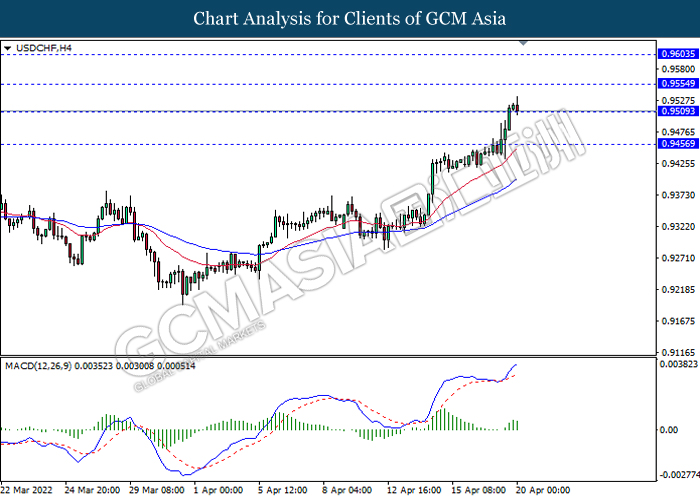Click the 0.92710 price axis value
The height and width of the screenshot is (500, 700).
pos(679,258)
